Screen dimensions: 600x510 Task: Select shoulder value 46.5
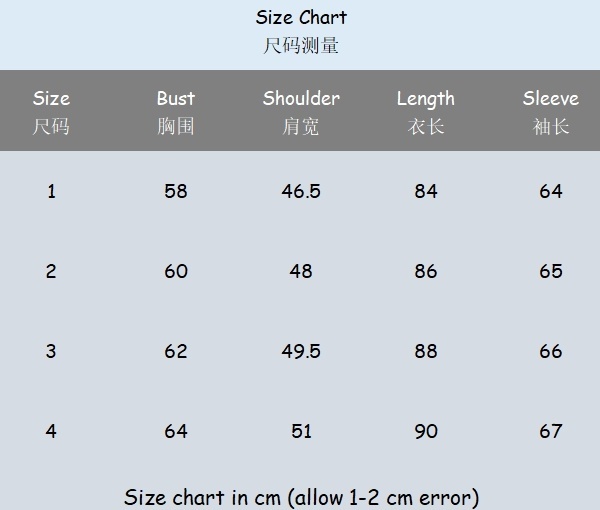pos(301,191)
